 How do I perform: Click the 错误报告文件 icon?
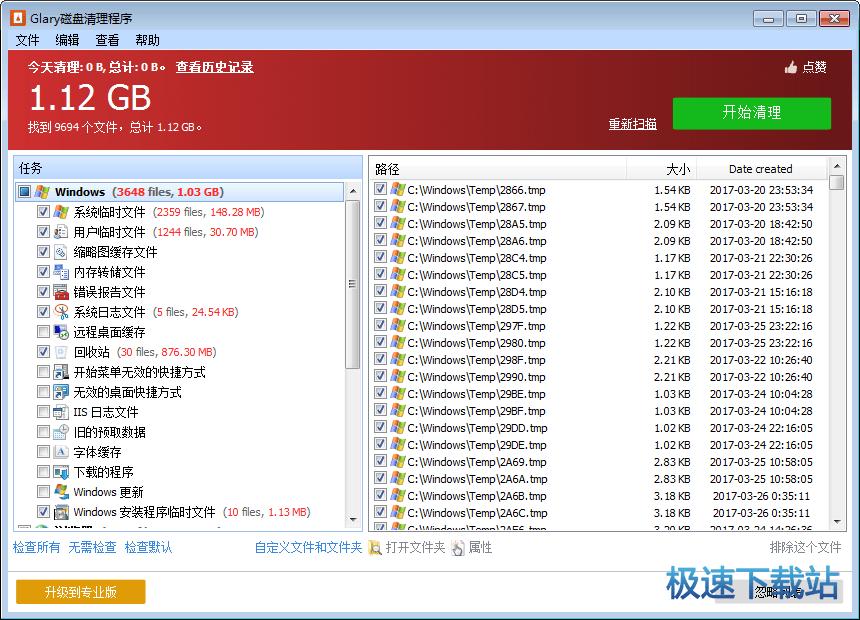tap(61, 292)
